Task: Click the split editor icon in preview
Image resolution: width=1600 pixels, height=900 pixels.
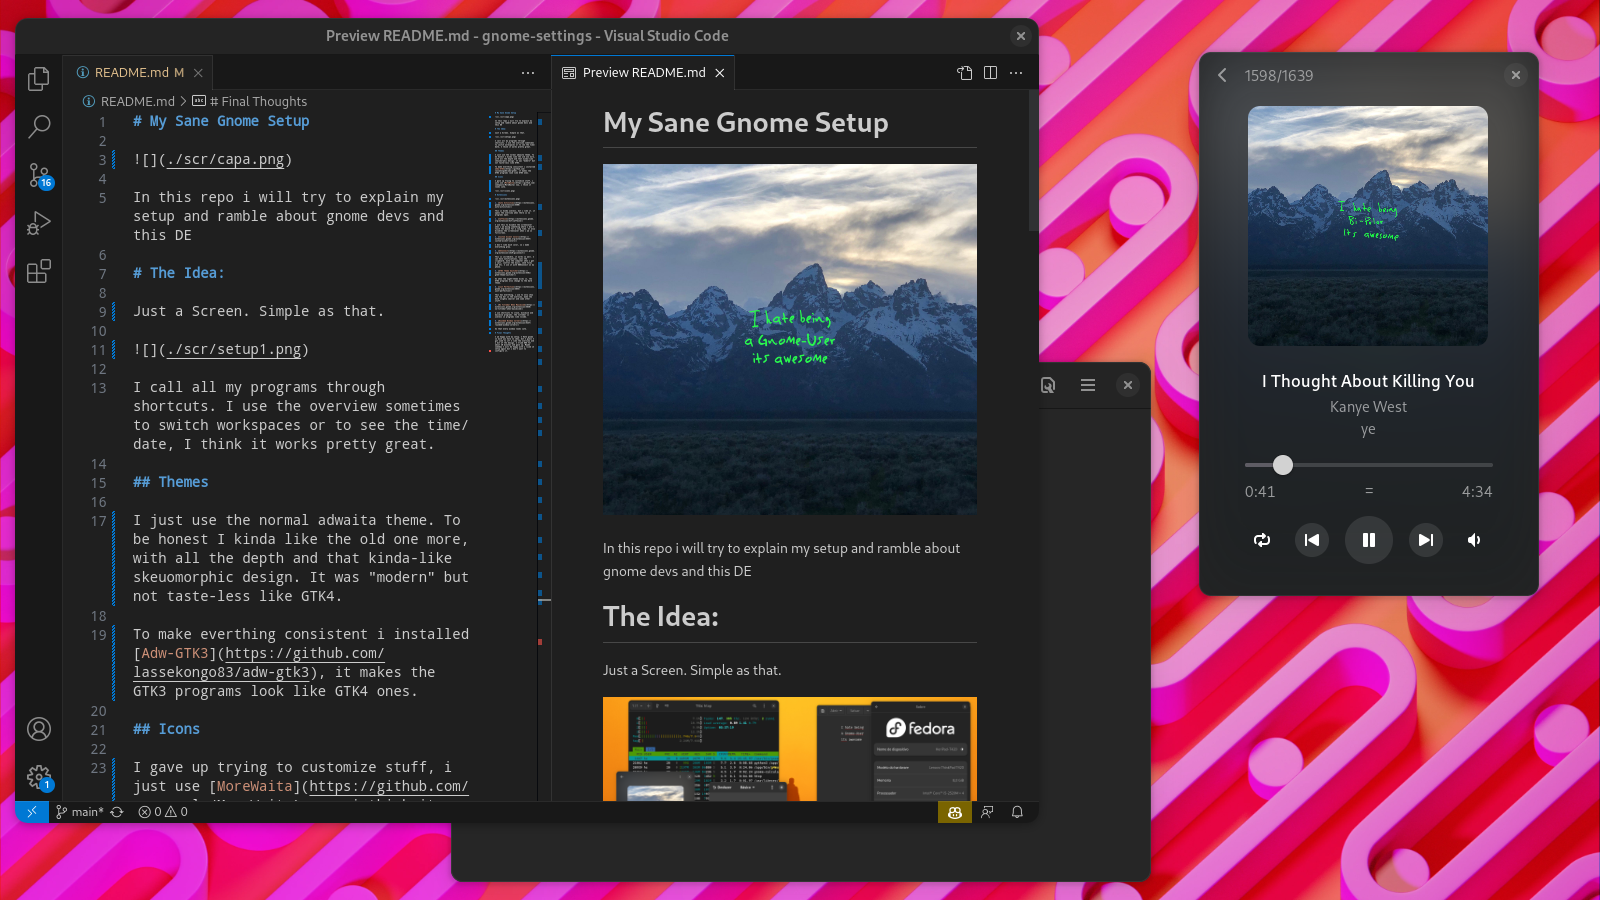Action: [x=990, y=73]
